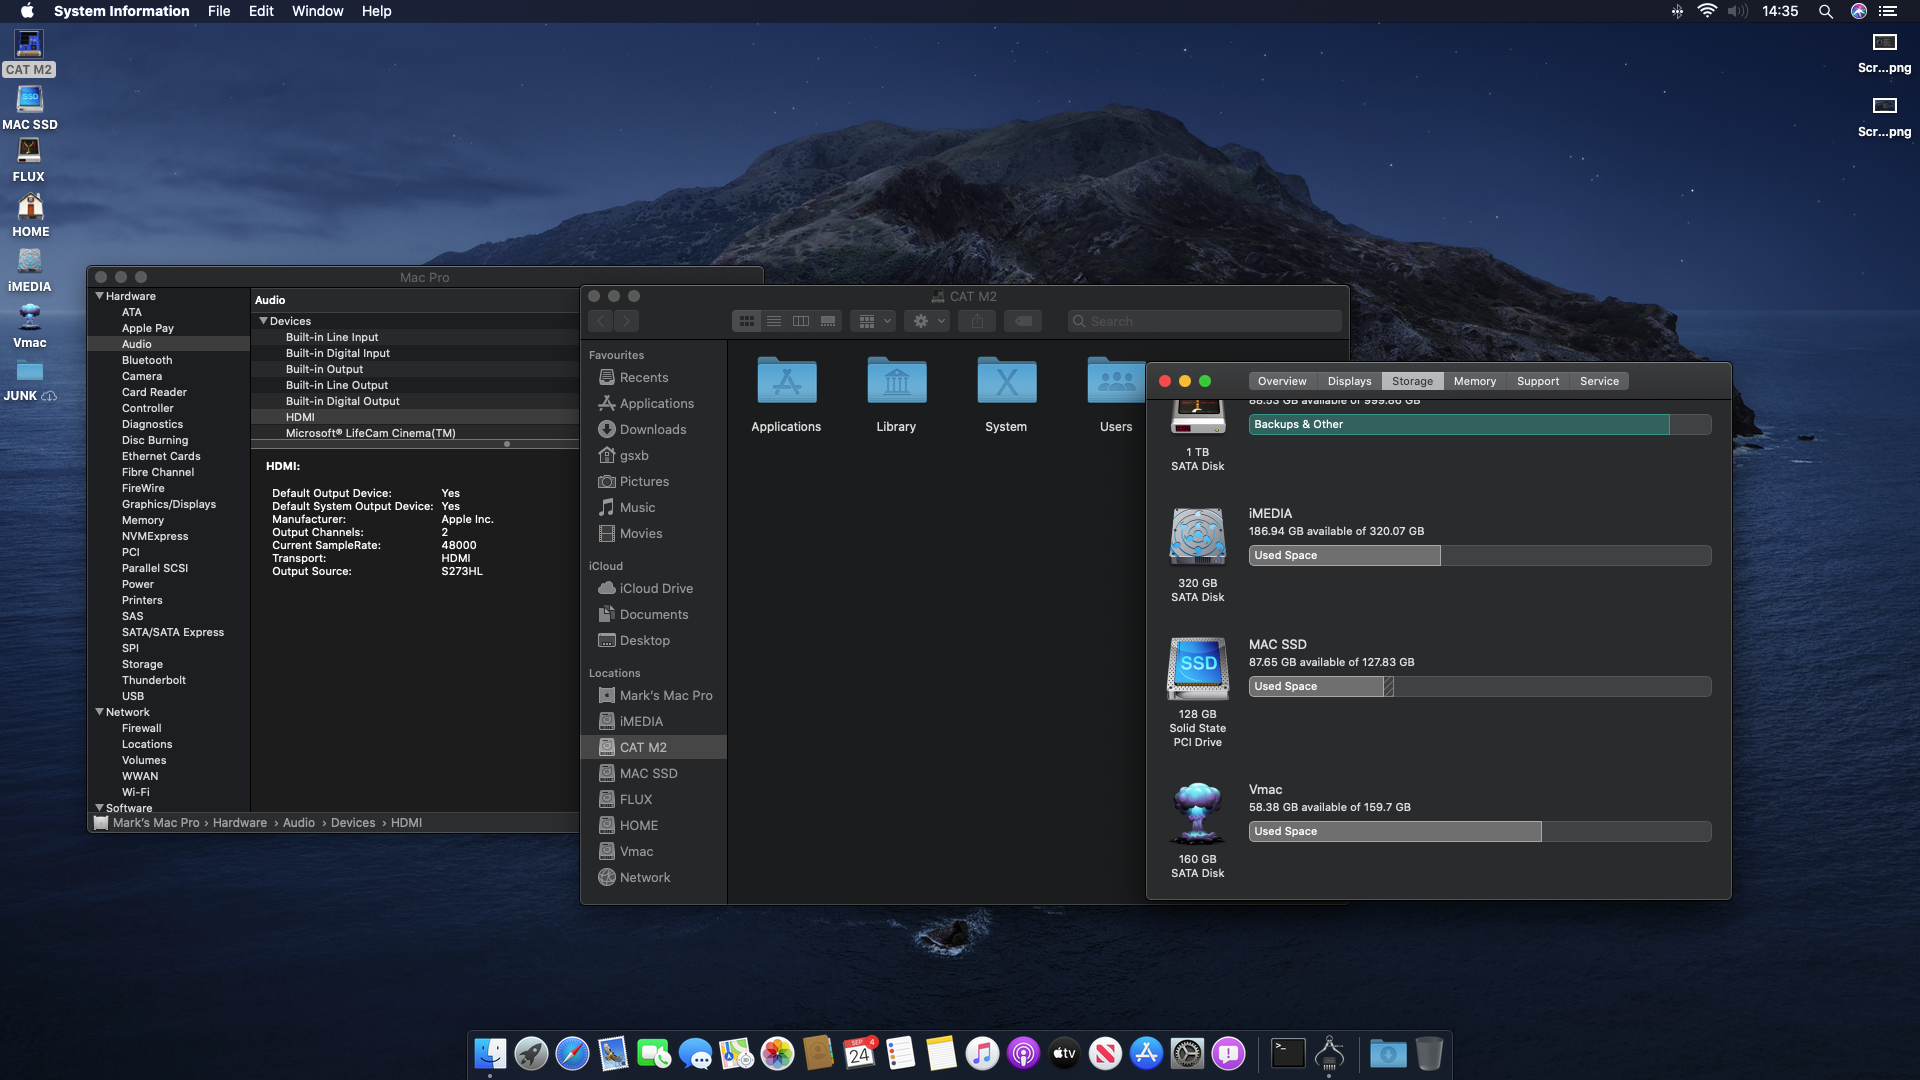The height and width of the screenshot is (1080, 1920).
Task: Open Terminal from the dock
Action: coord(1288,1053)
